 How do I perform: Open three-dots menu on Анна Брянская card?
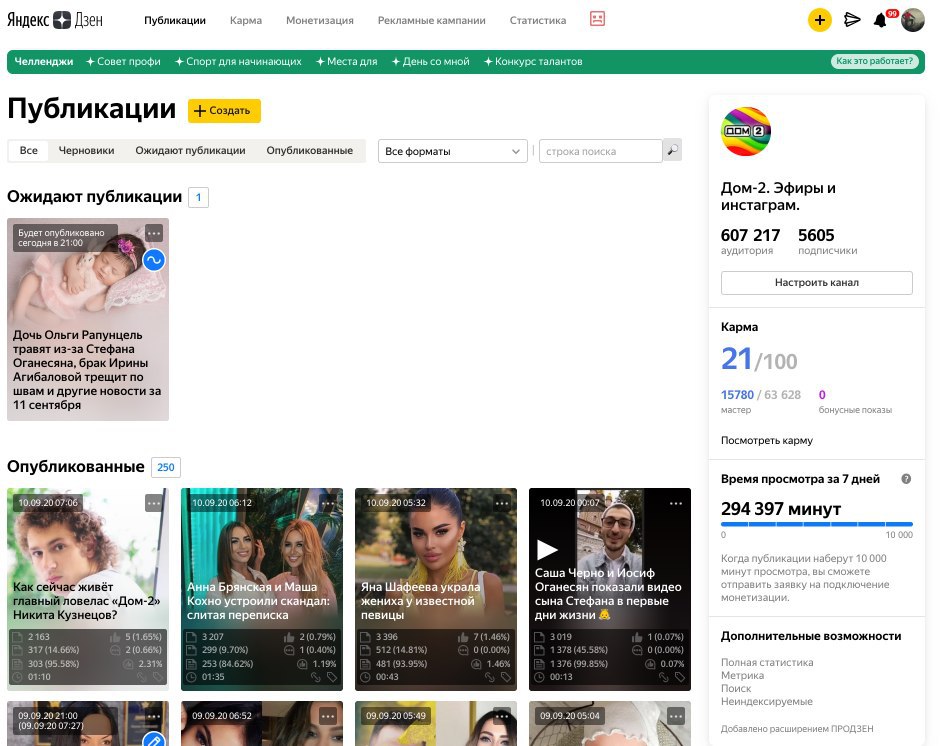point(328,503)
